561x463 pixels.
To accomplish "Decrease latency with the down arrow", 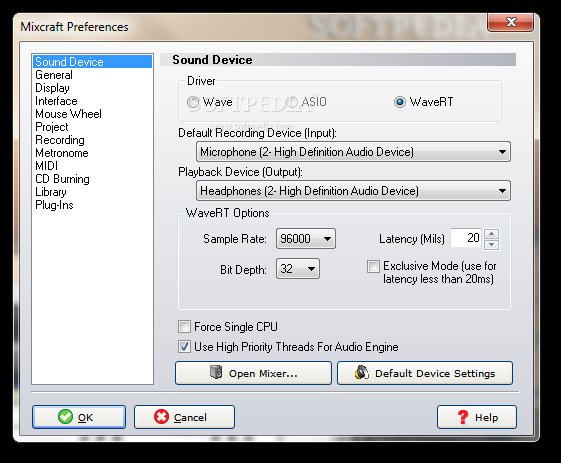I will click(492, 245).
